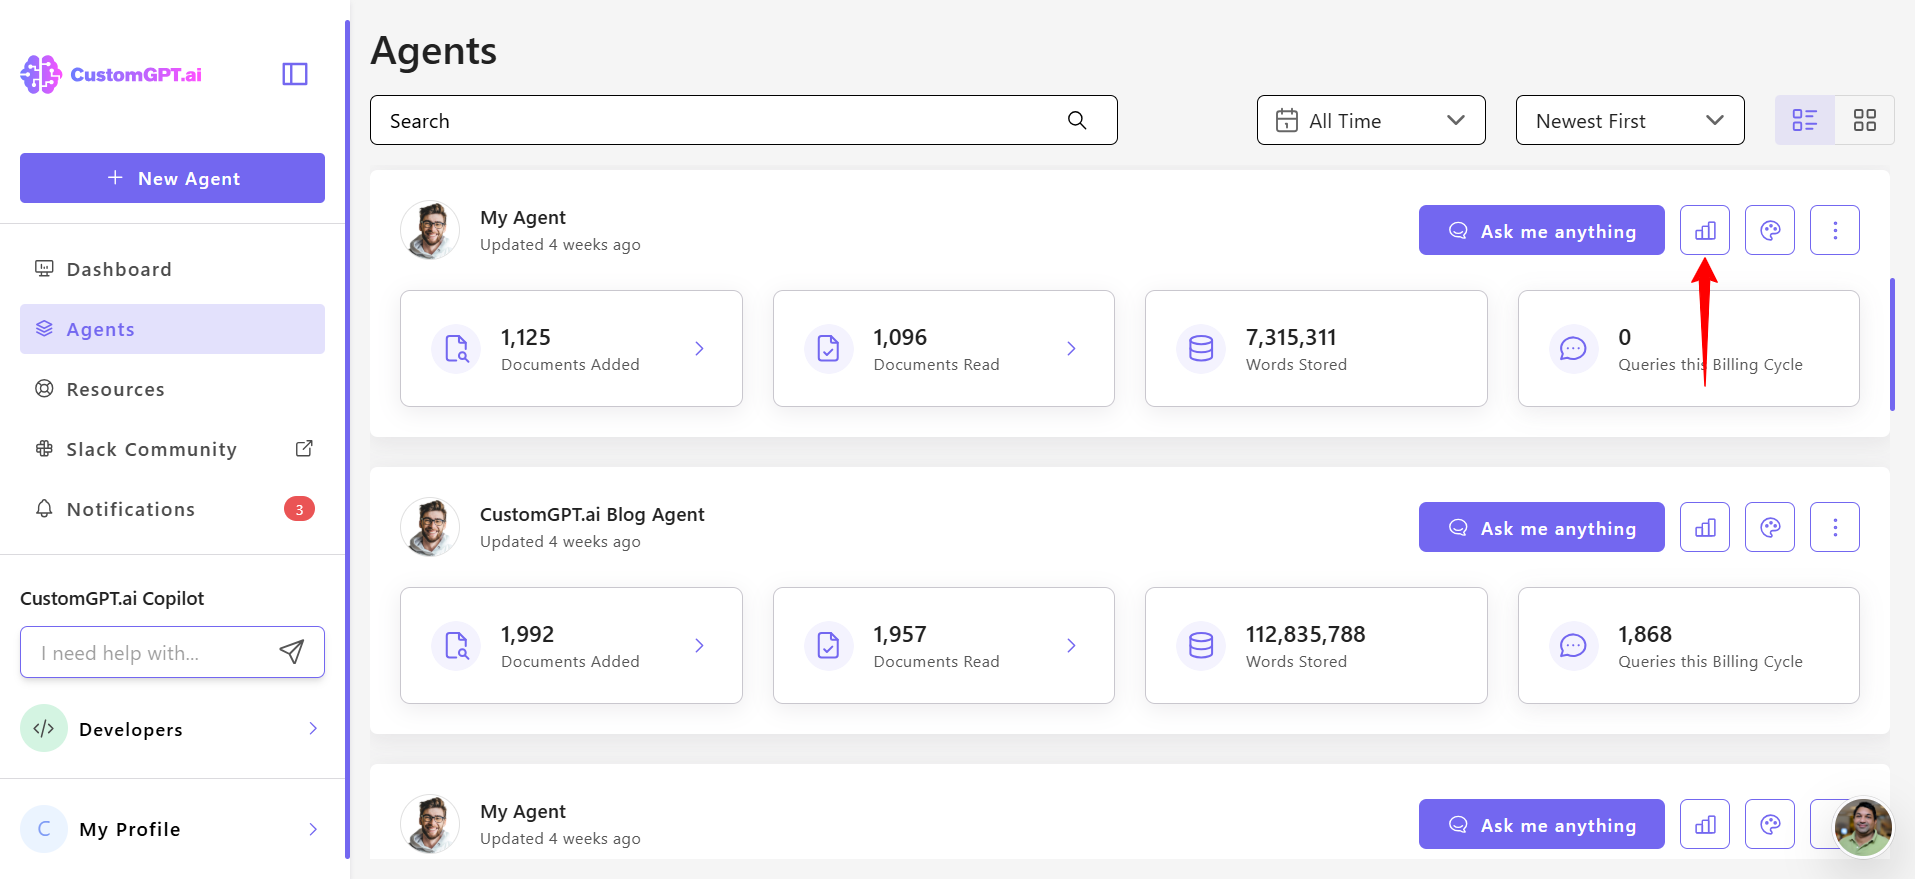Click the CustomGPT.ai logo
Screen dimensions: 1920x879
(x=111, y=74)
